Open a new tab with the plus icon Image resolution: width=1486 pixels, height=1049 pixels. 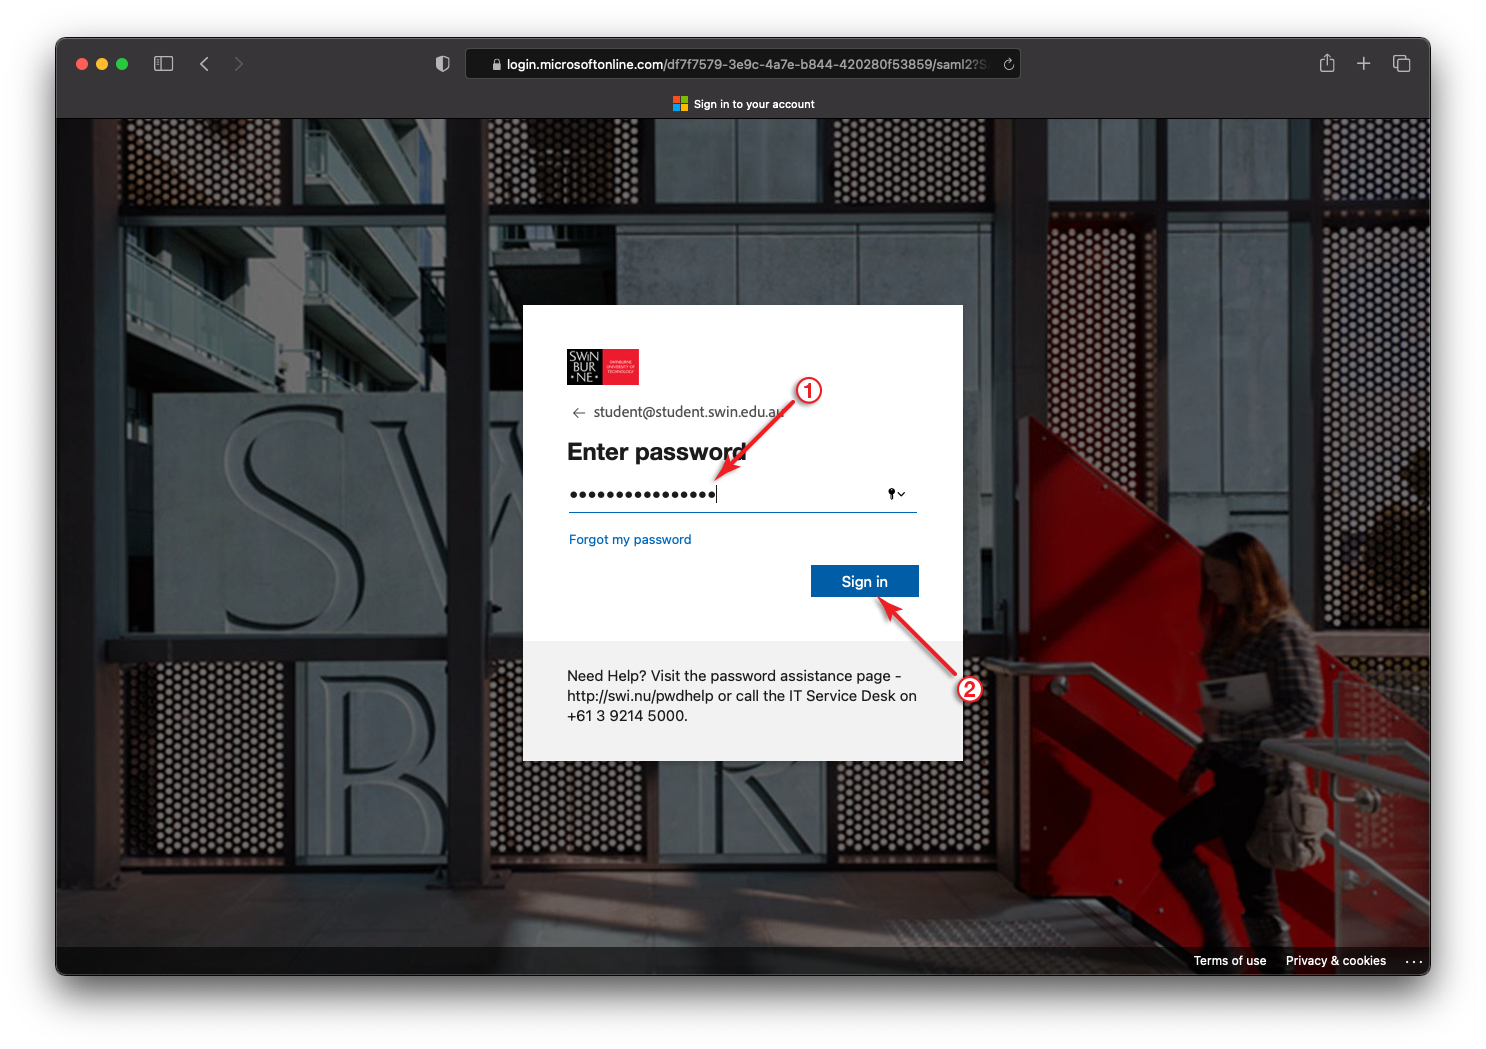click(1363, 64)
